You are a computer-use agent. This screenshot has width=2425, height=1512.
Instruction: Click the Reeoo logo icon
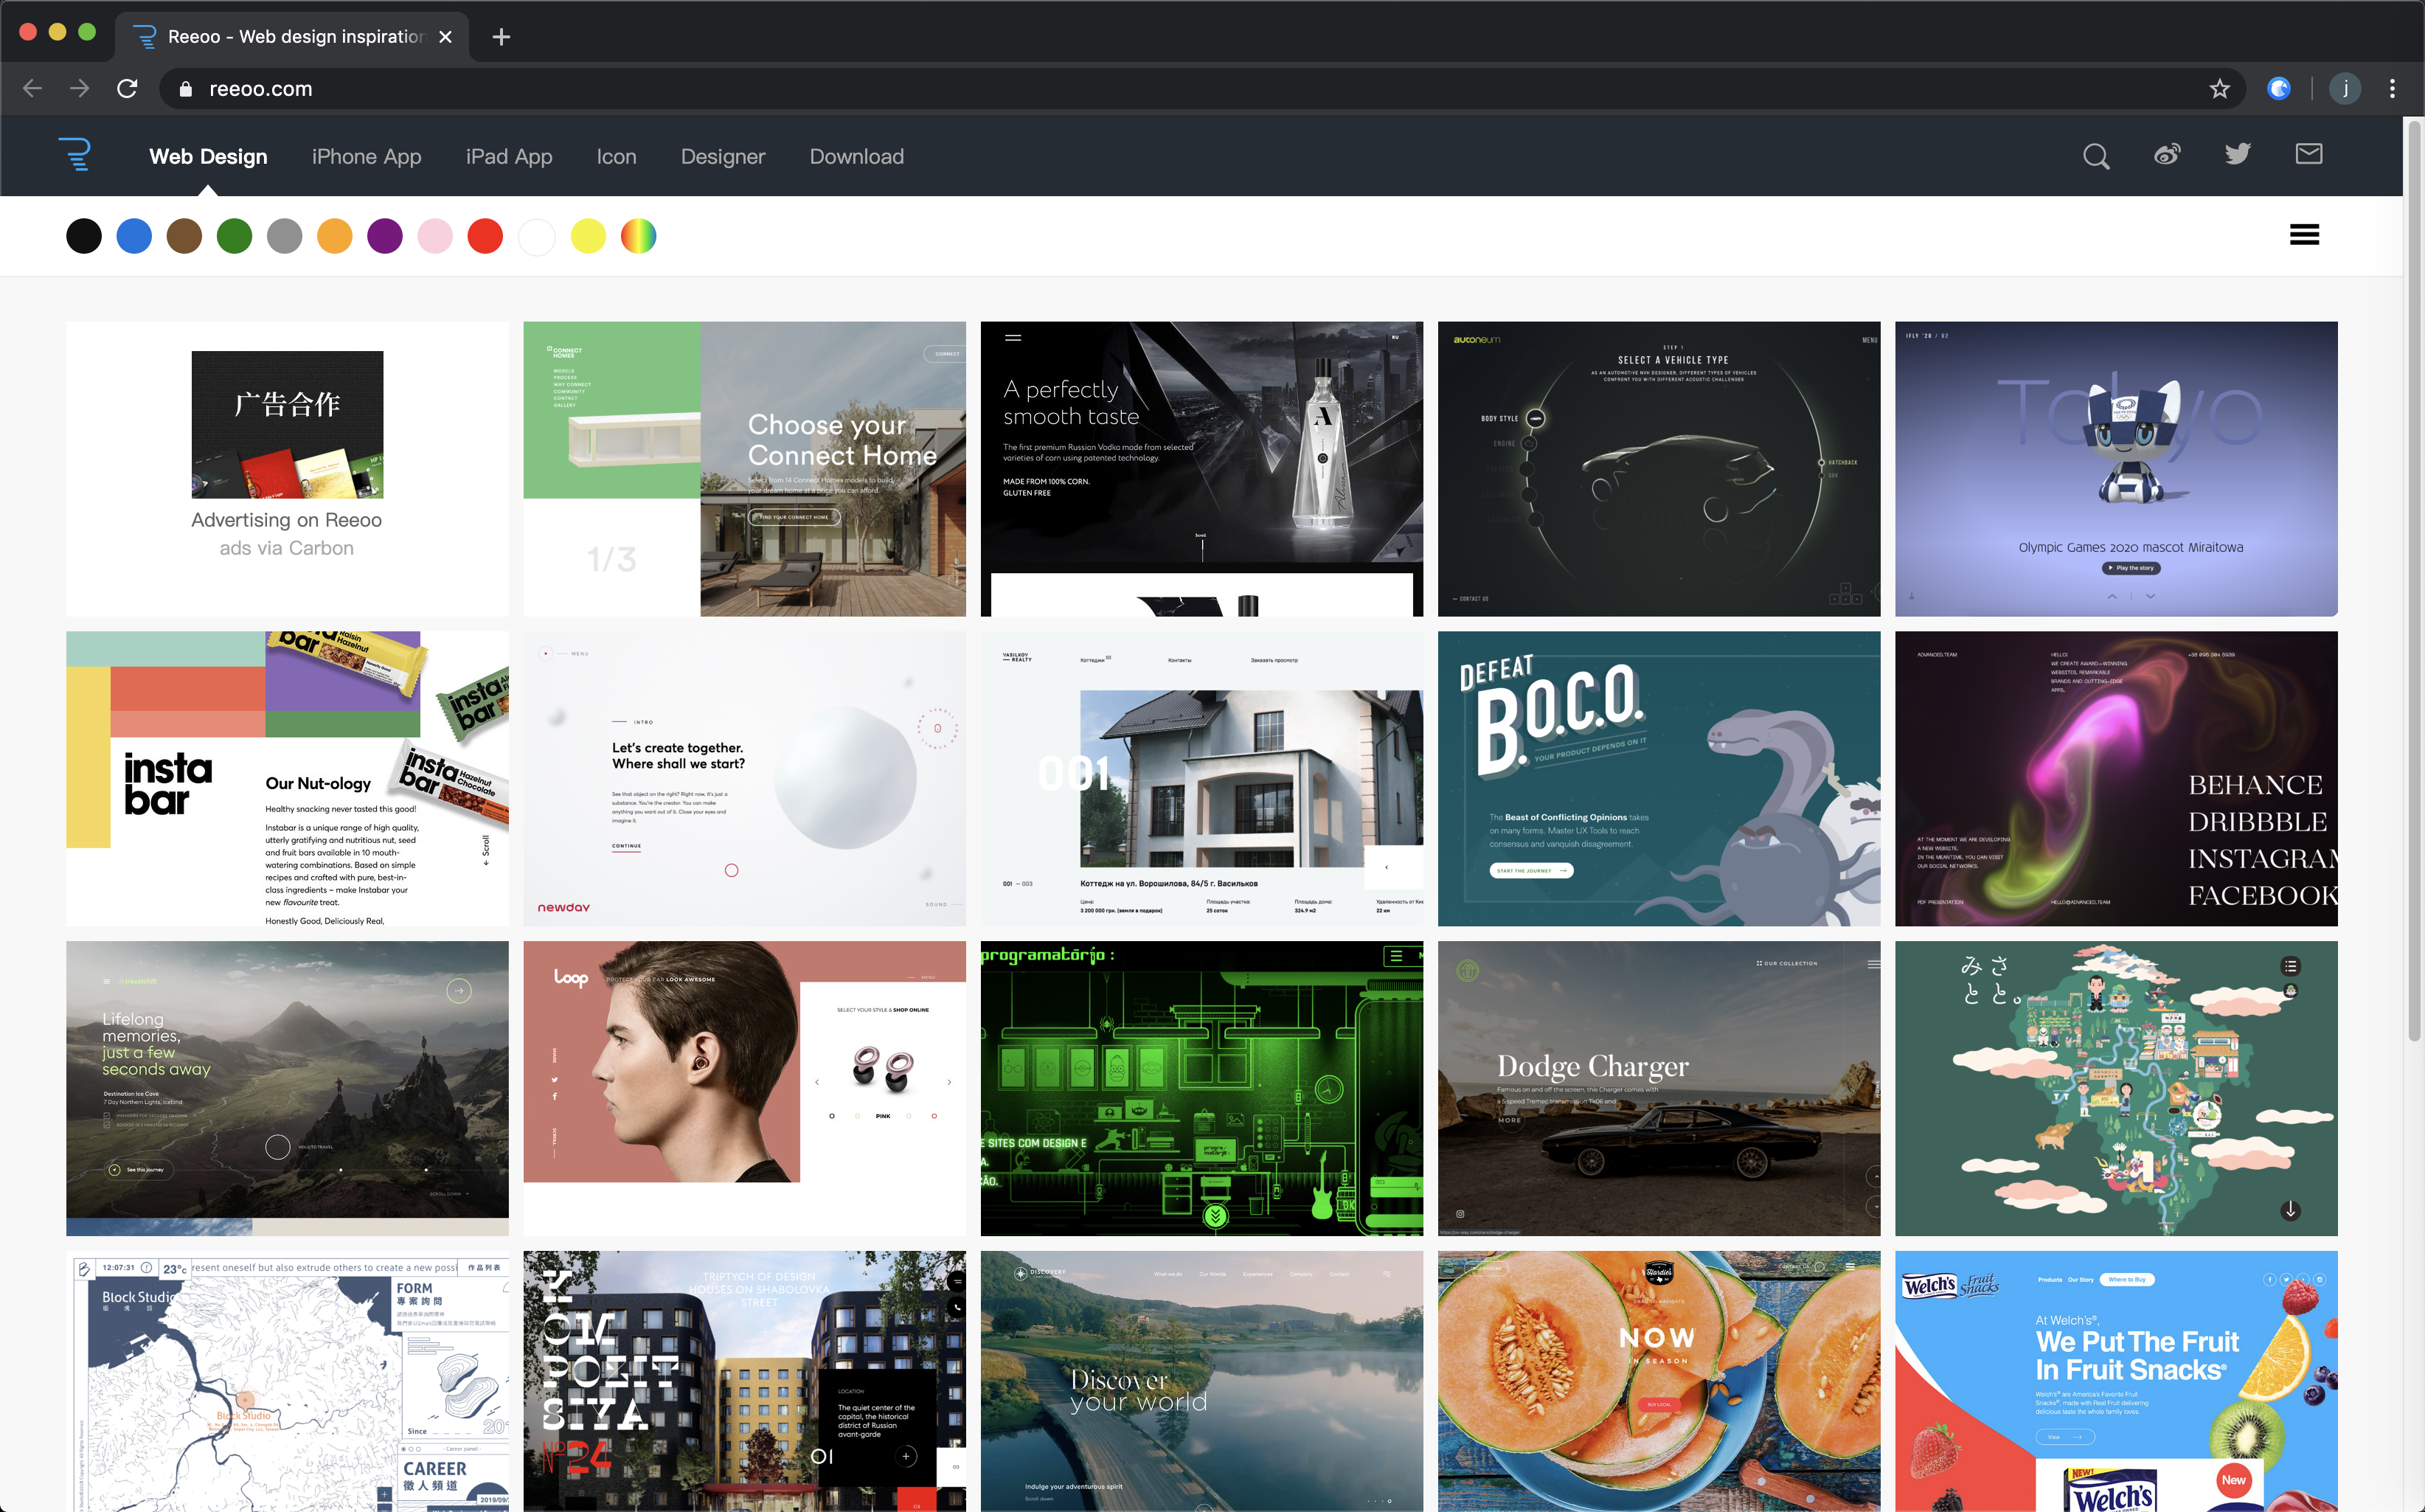click(75, 155)
